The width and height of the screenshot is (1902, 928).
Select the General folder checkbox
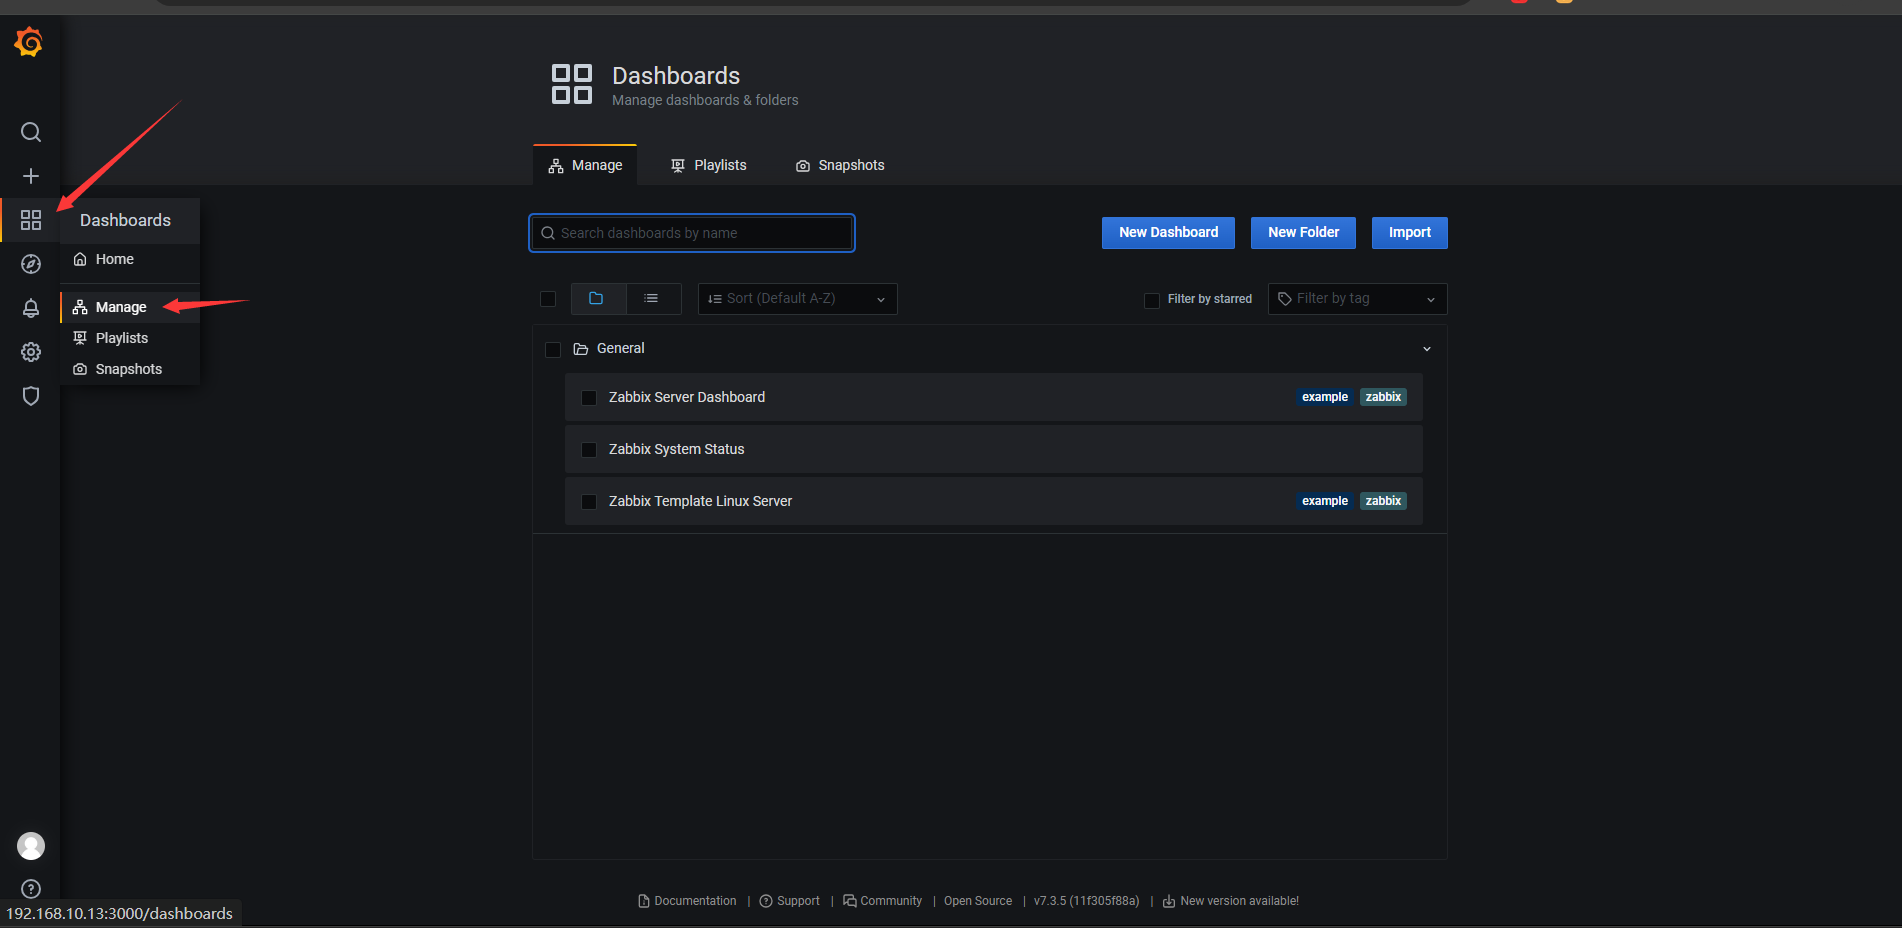click(553, 350)
